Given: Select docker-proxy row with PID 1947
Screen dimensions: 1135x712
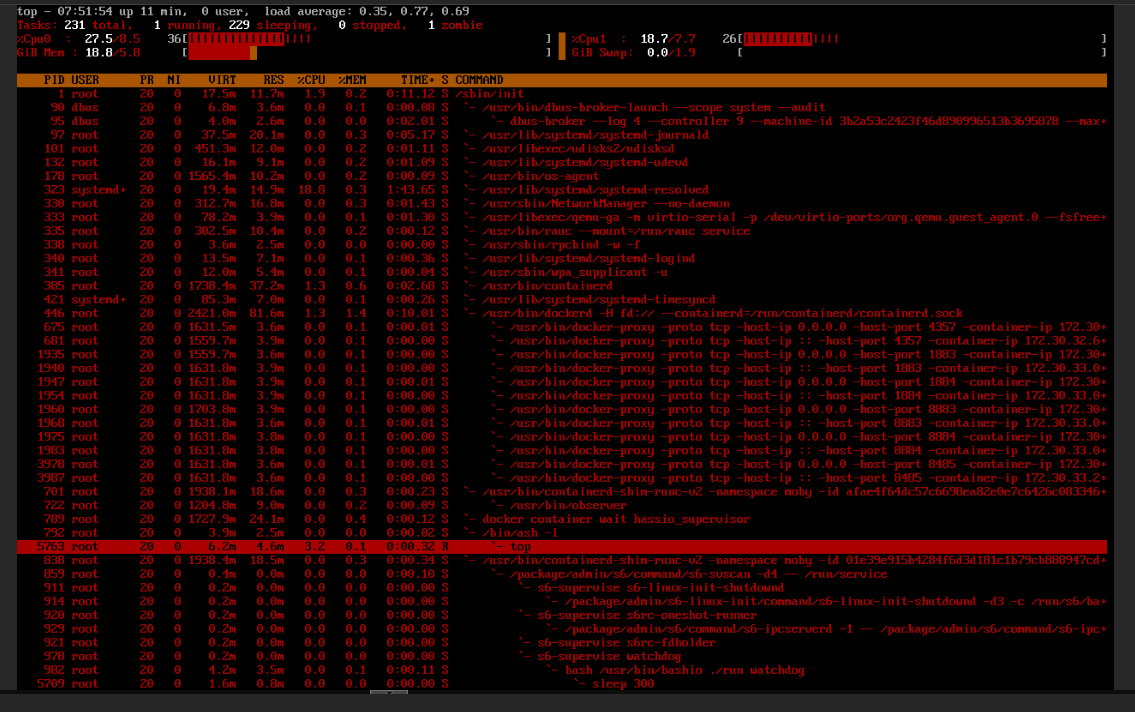Looking at the screenshot, I should coord(562,382).
